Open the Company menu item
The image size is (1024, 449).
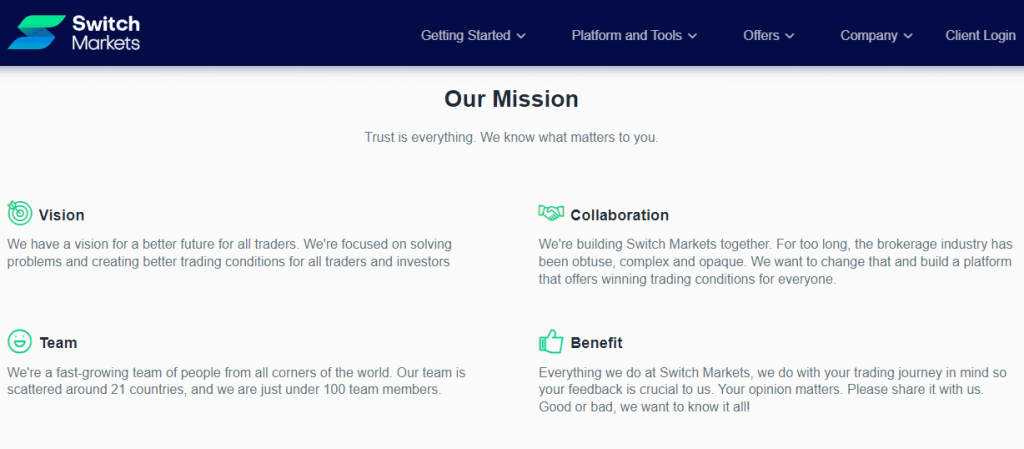869,35
